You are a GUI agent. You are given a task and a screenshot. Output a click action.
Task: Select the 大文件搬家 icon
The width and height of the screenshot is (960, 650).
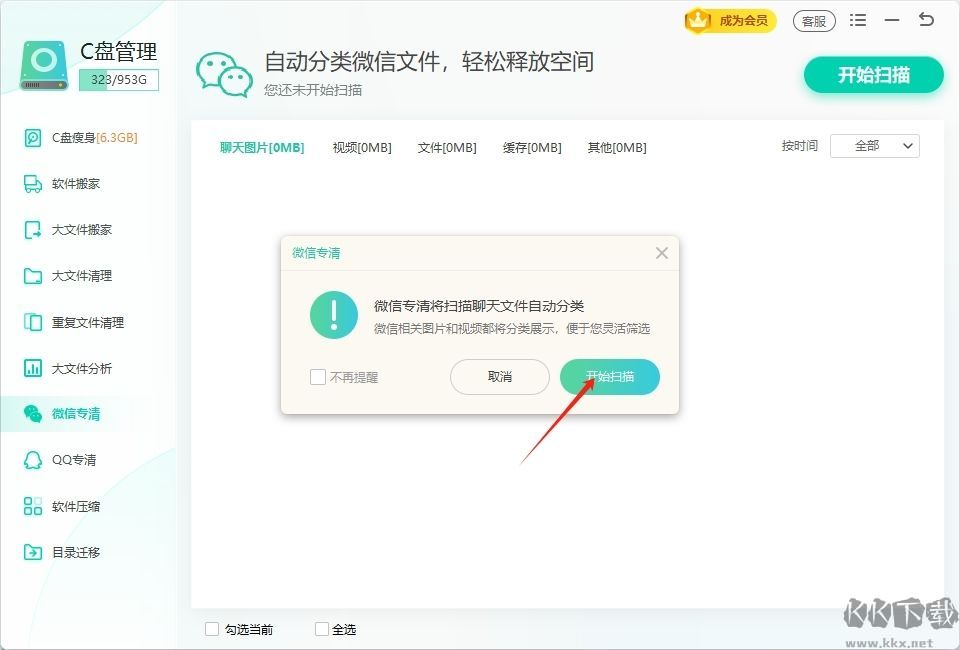tap(33, 230)
